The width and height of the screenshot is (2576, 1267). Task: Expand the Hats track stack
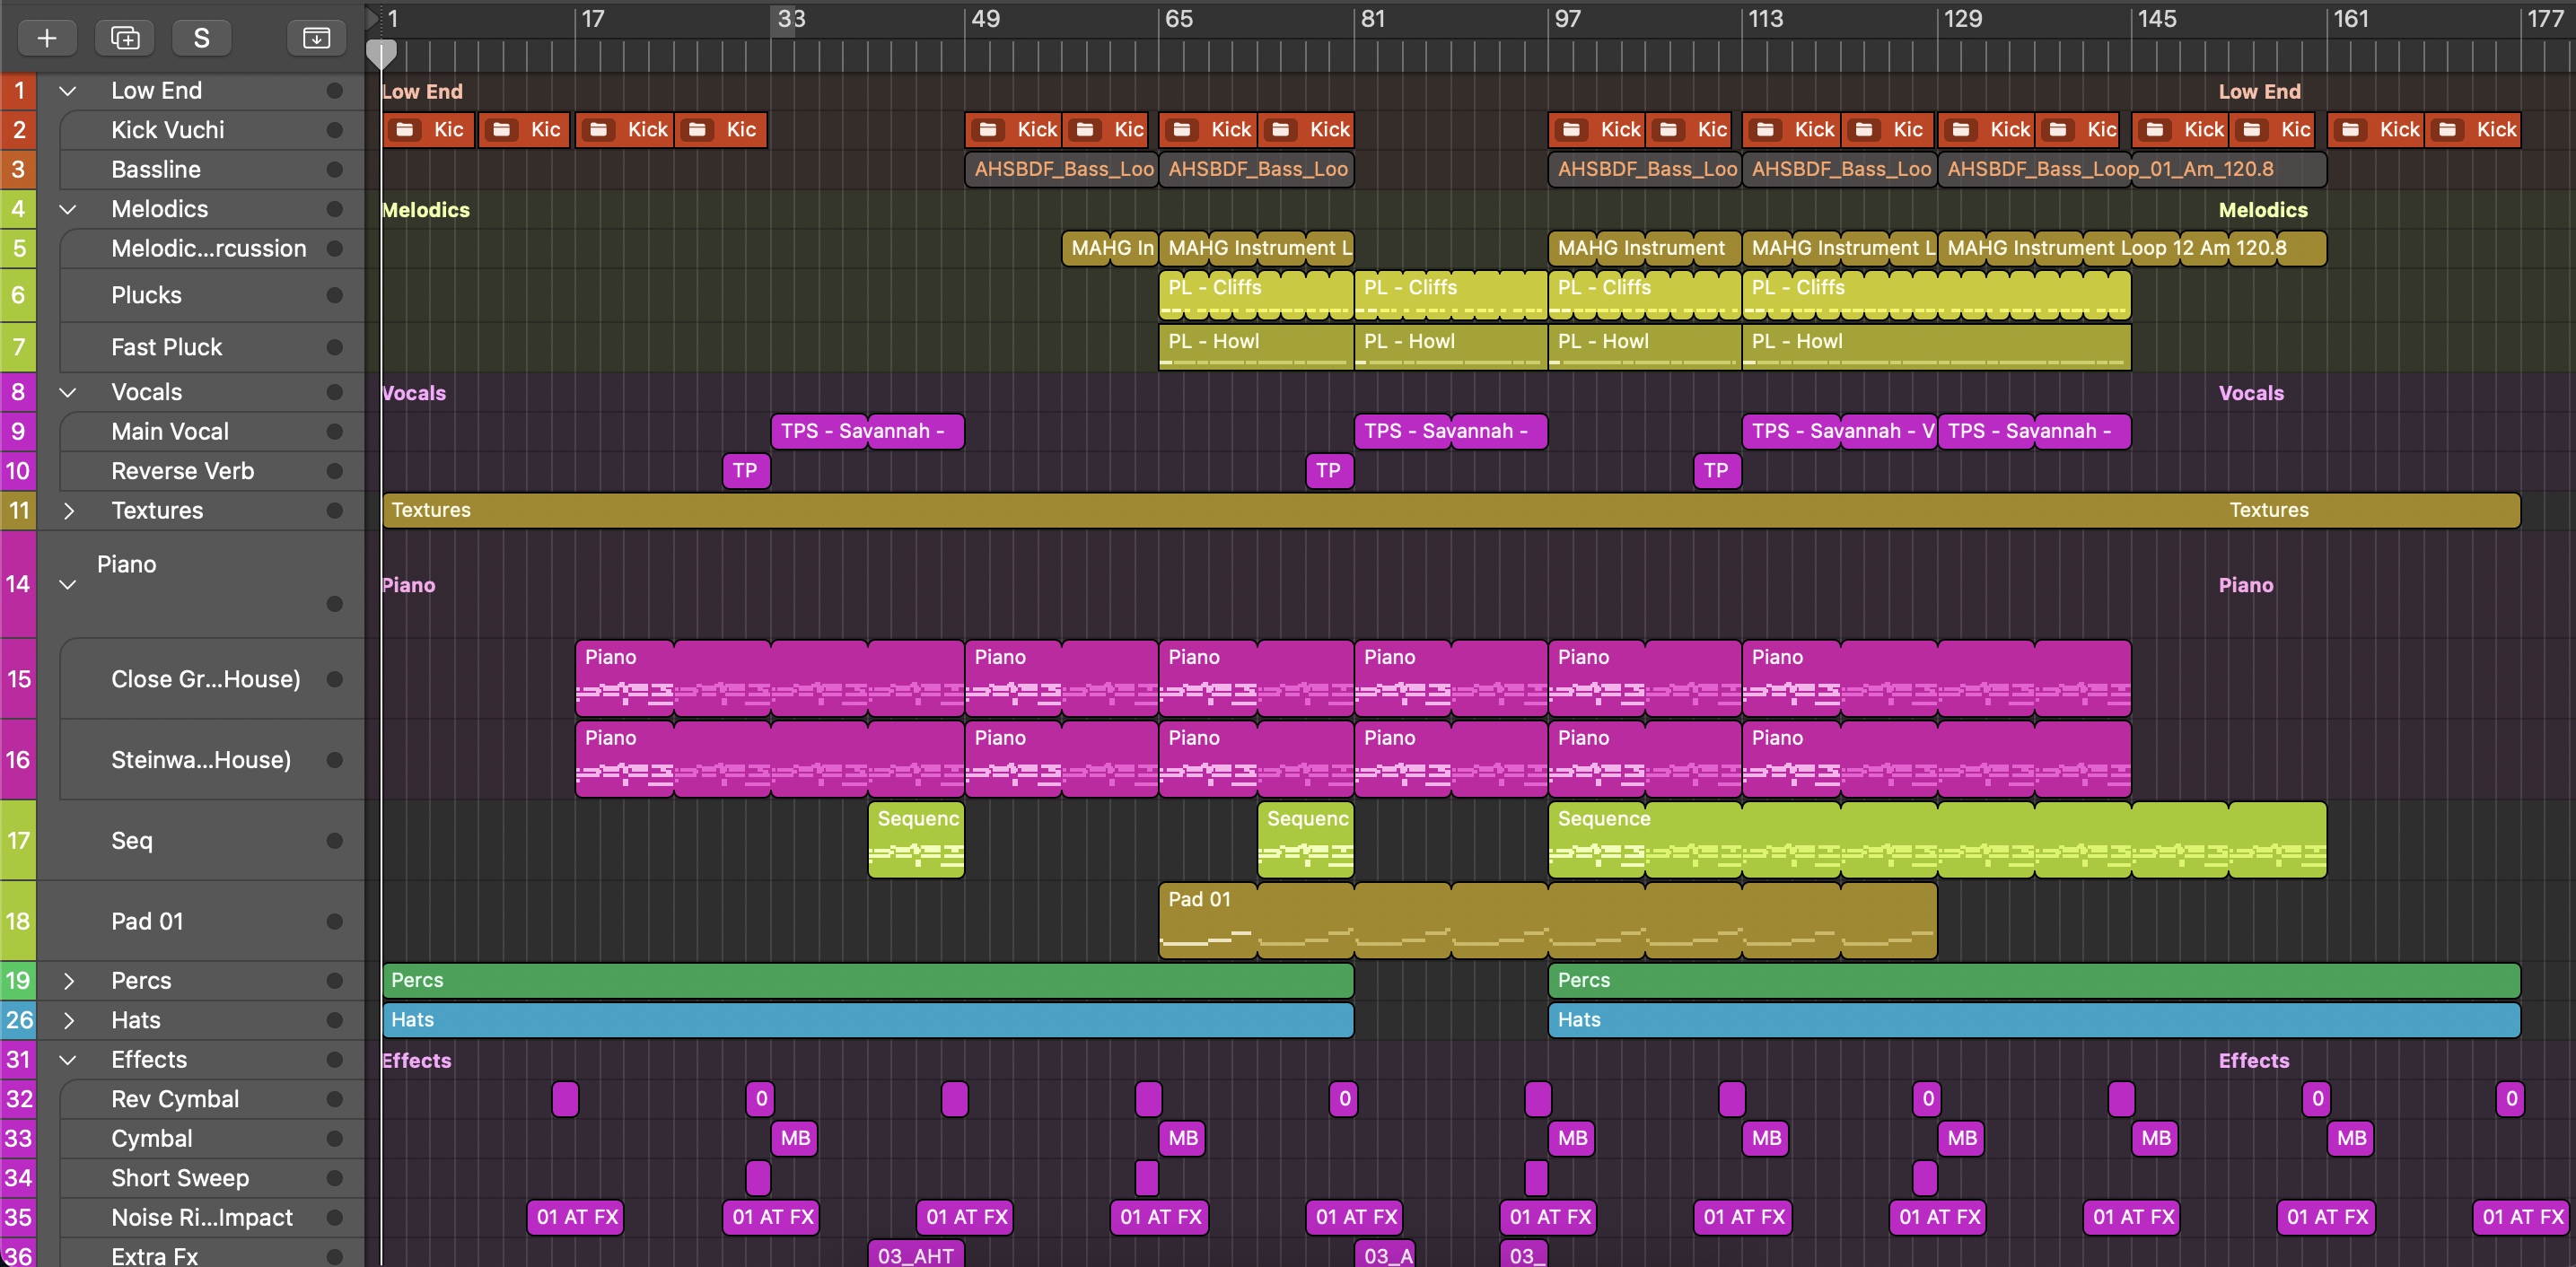pos(68,1020)
